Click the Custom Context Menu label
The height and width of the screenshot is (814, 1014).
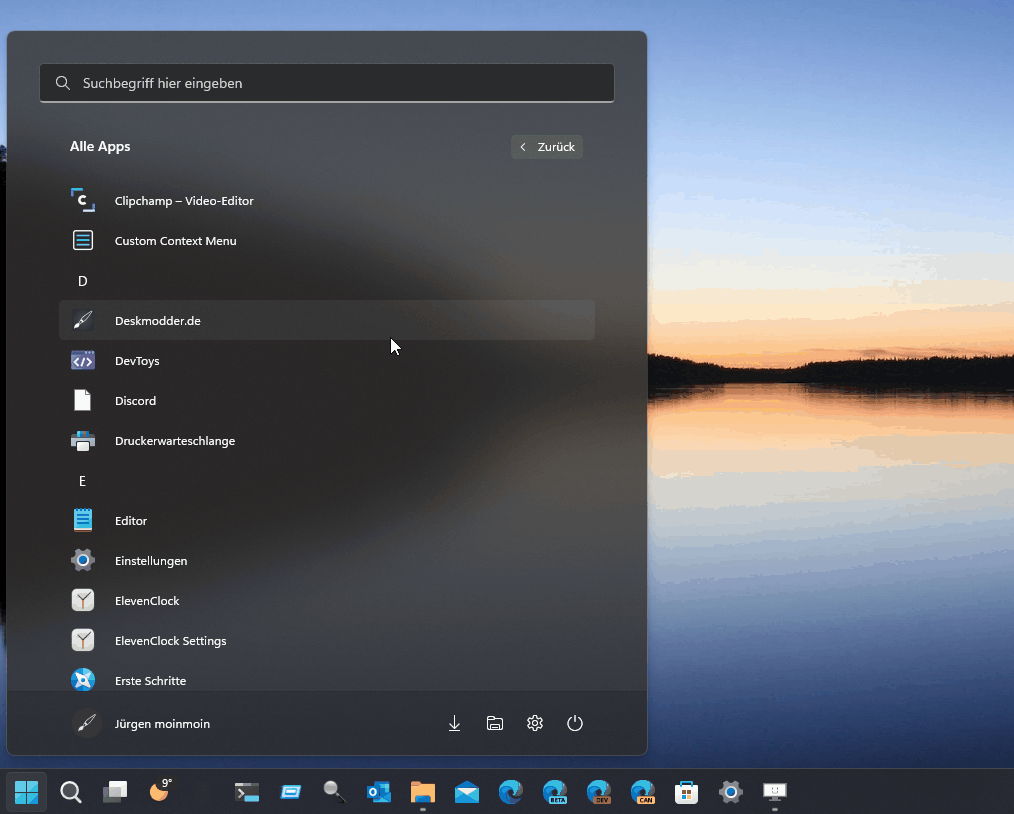pos(176,241)
